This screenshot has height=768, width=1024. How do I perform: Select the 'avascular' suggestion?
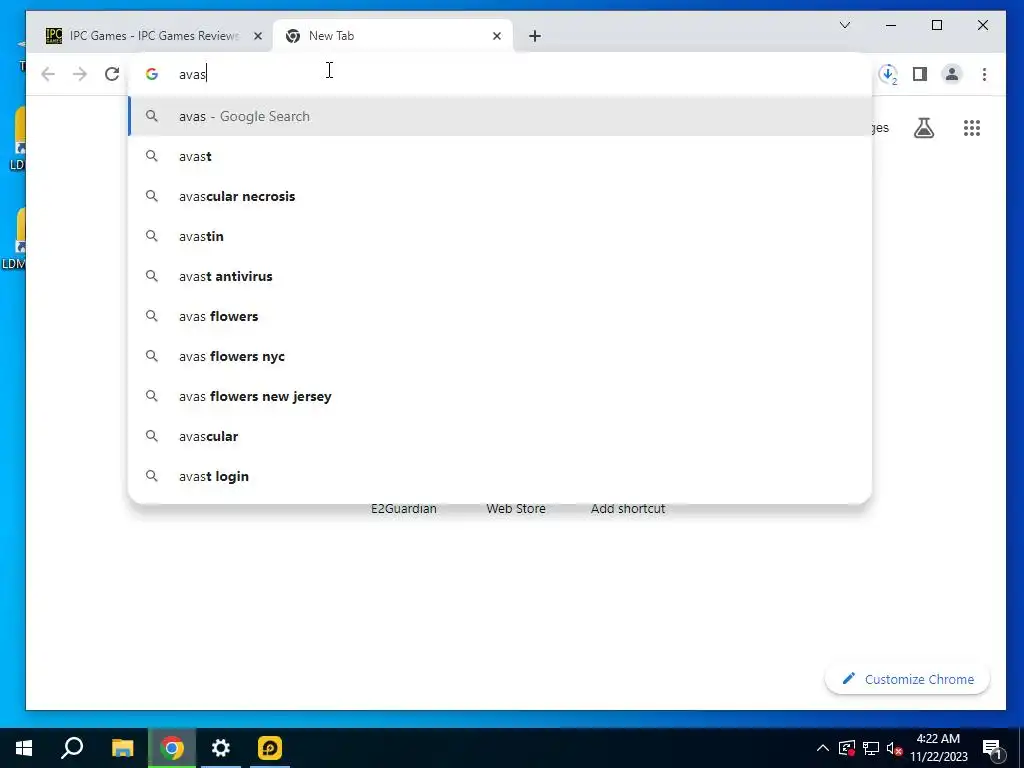[x=500, y=436]
